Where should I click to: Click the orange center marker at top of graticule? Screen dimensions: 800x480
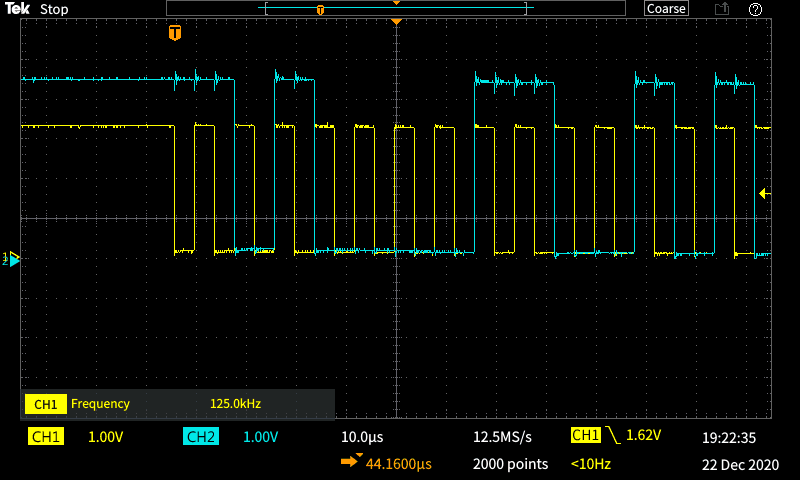397,21
